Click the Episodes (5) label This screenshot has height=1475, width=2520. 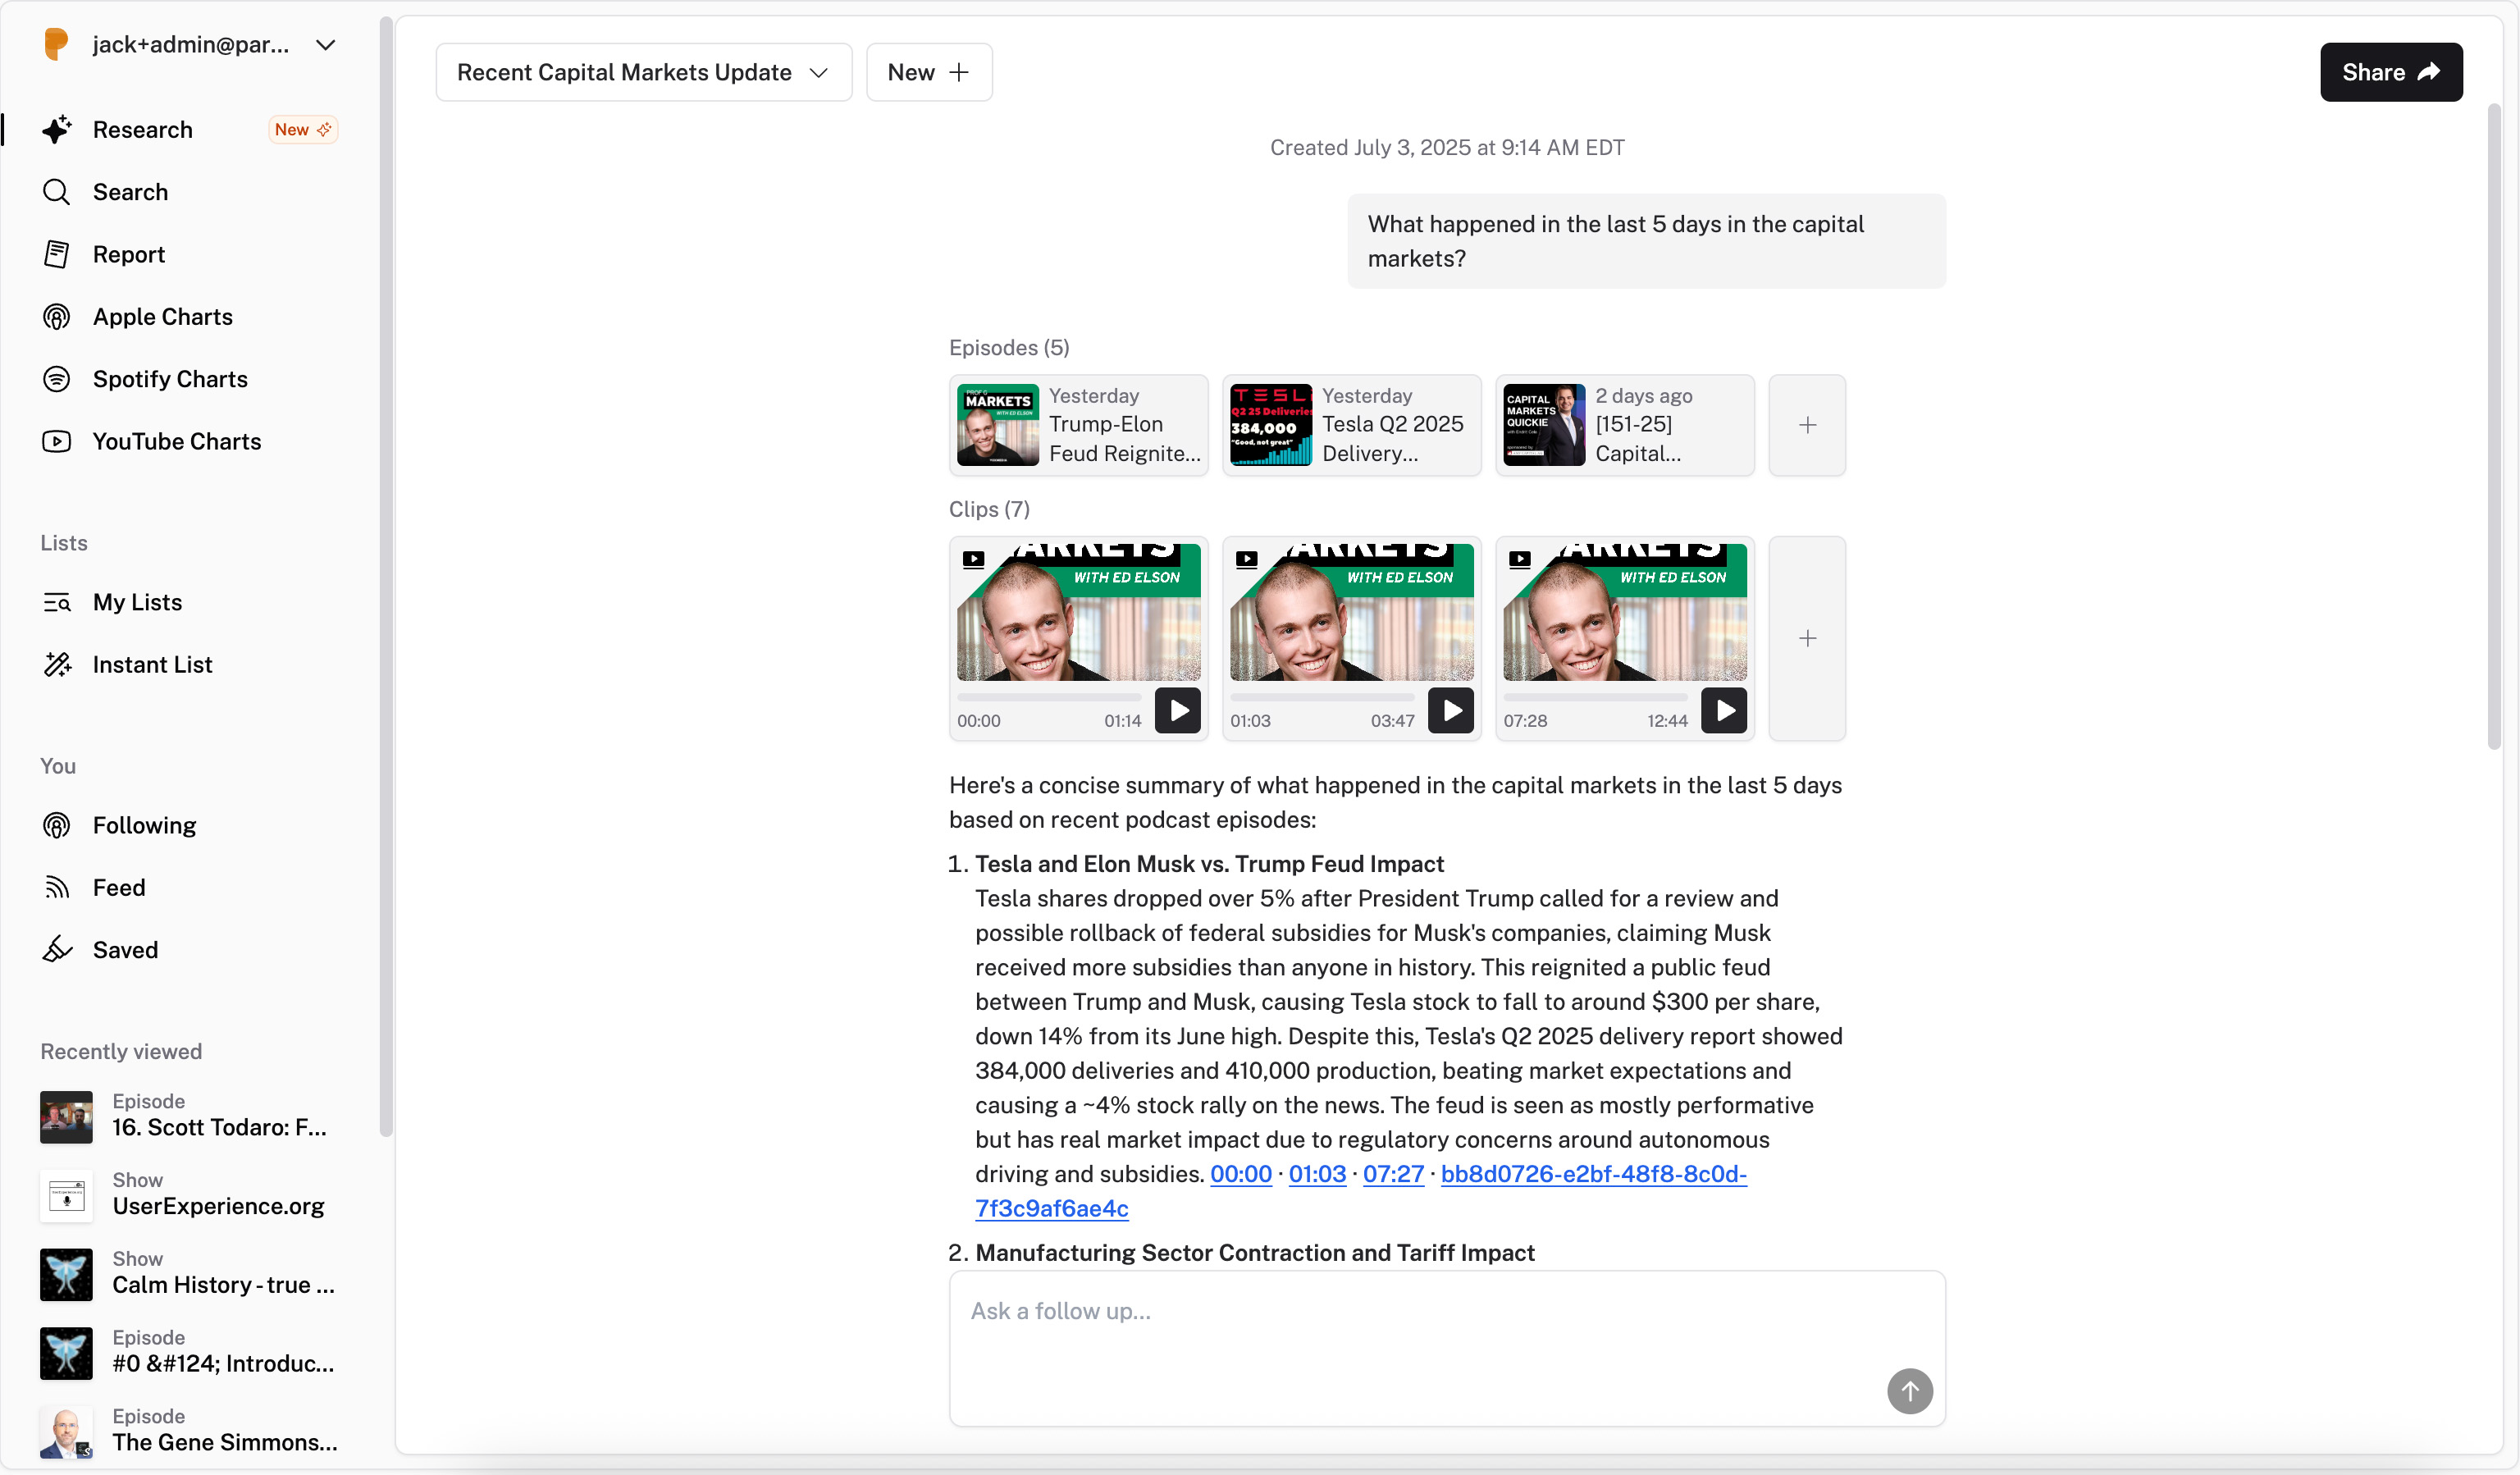click(x=1009, y=347)
